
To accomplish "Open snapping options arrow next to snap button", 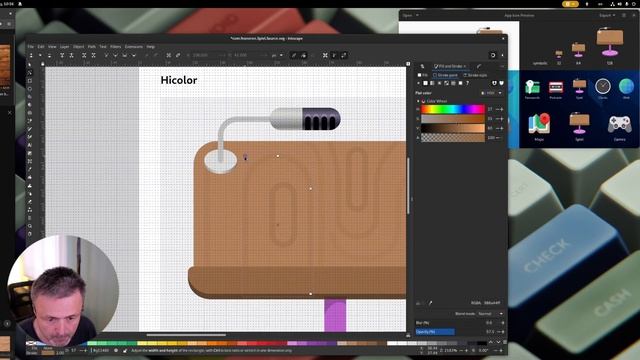I will [502, 55].
